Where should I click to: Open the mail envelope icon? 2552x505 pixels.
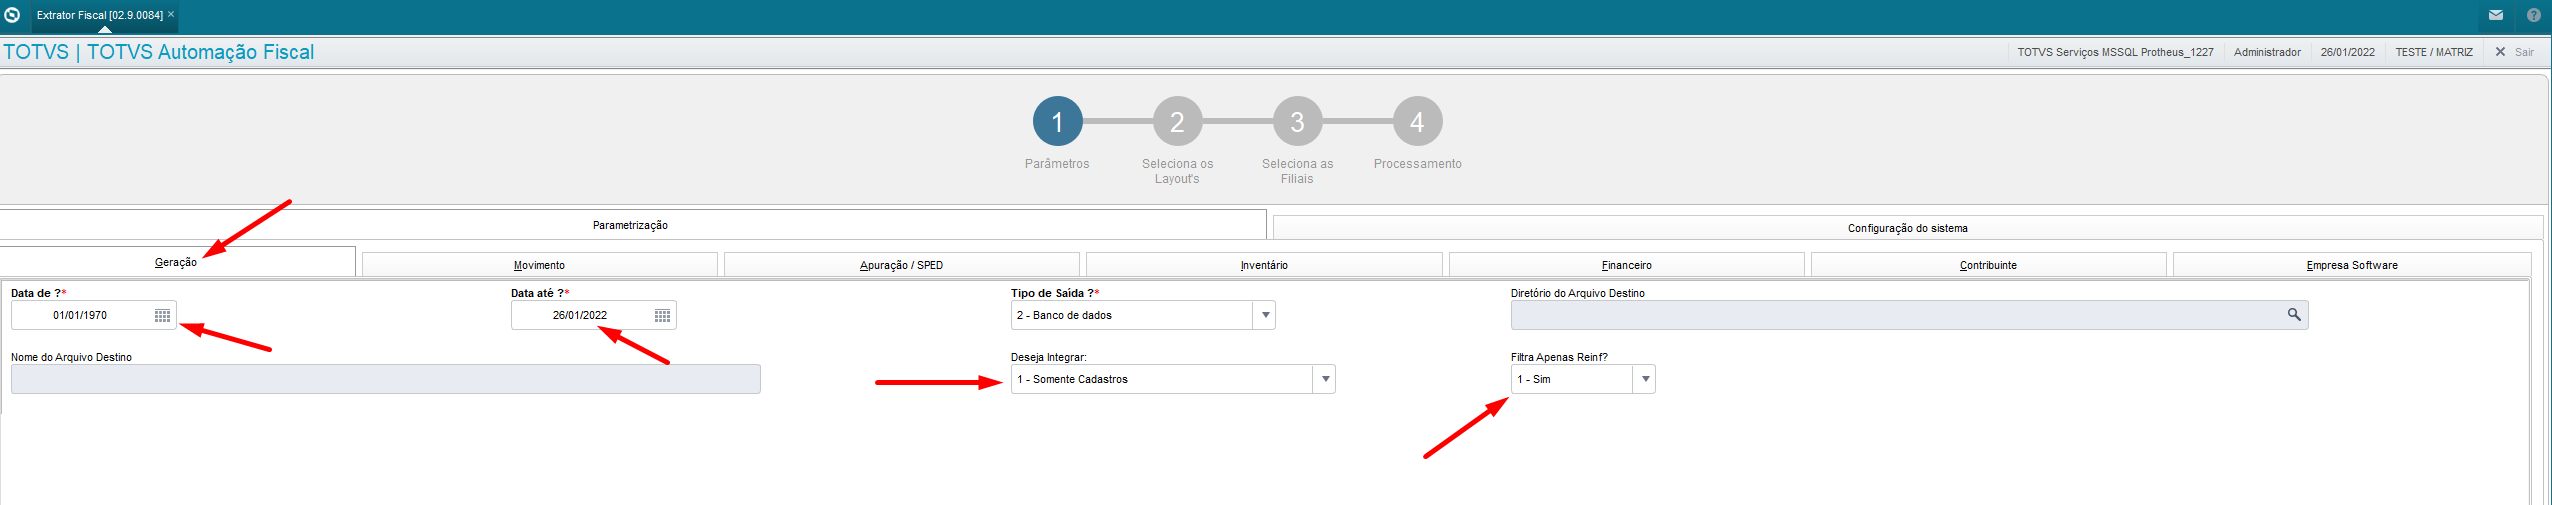click(2496, 15)
